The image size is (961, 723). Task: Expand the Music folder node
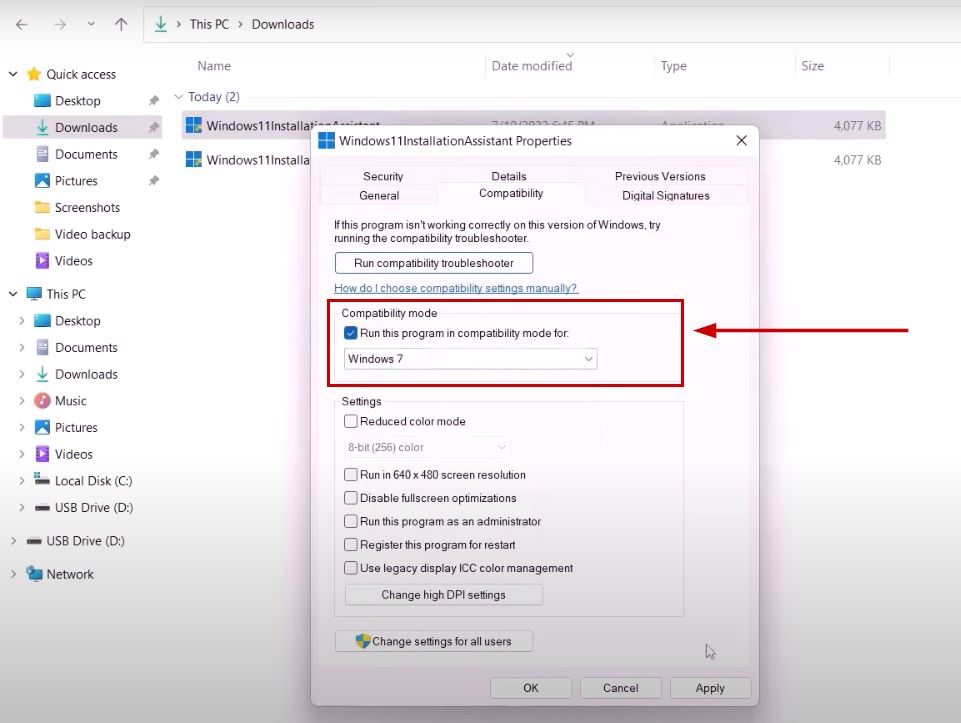21,401
